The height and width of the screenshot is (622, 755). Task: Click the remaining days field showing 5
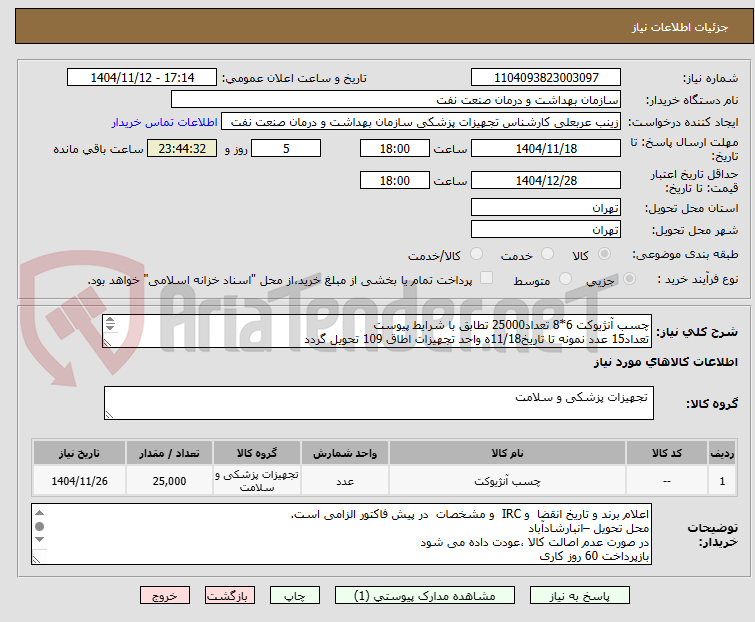[286, 148]
